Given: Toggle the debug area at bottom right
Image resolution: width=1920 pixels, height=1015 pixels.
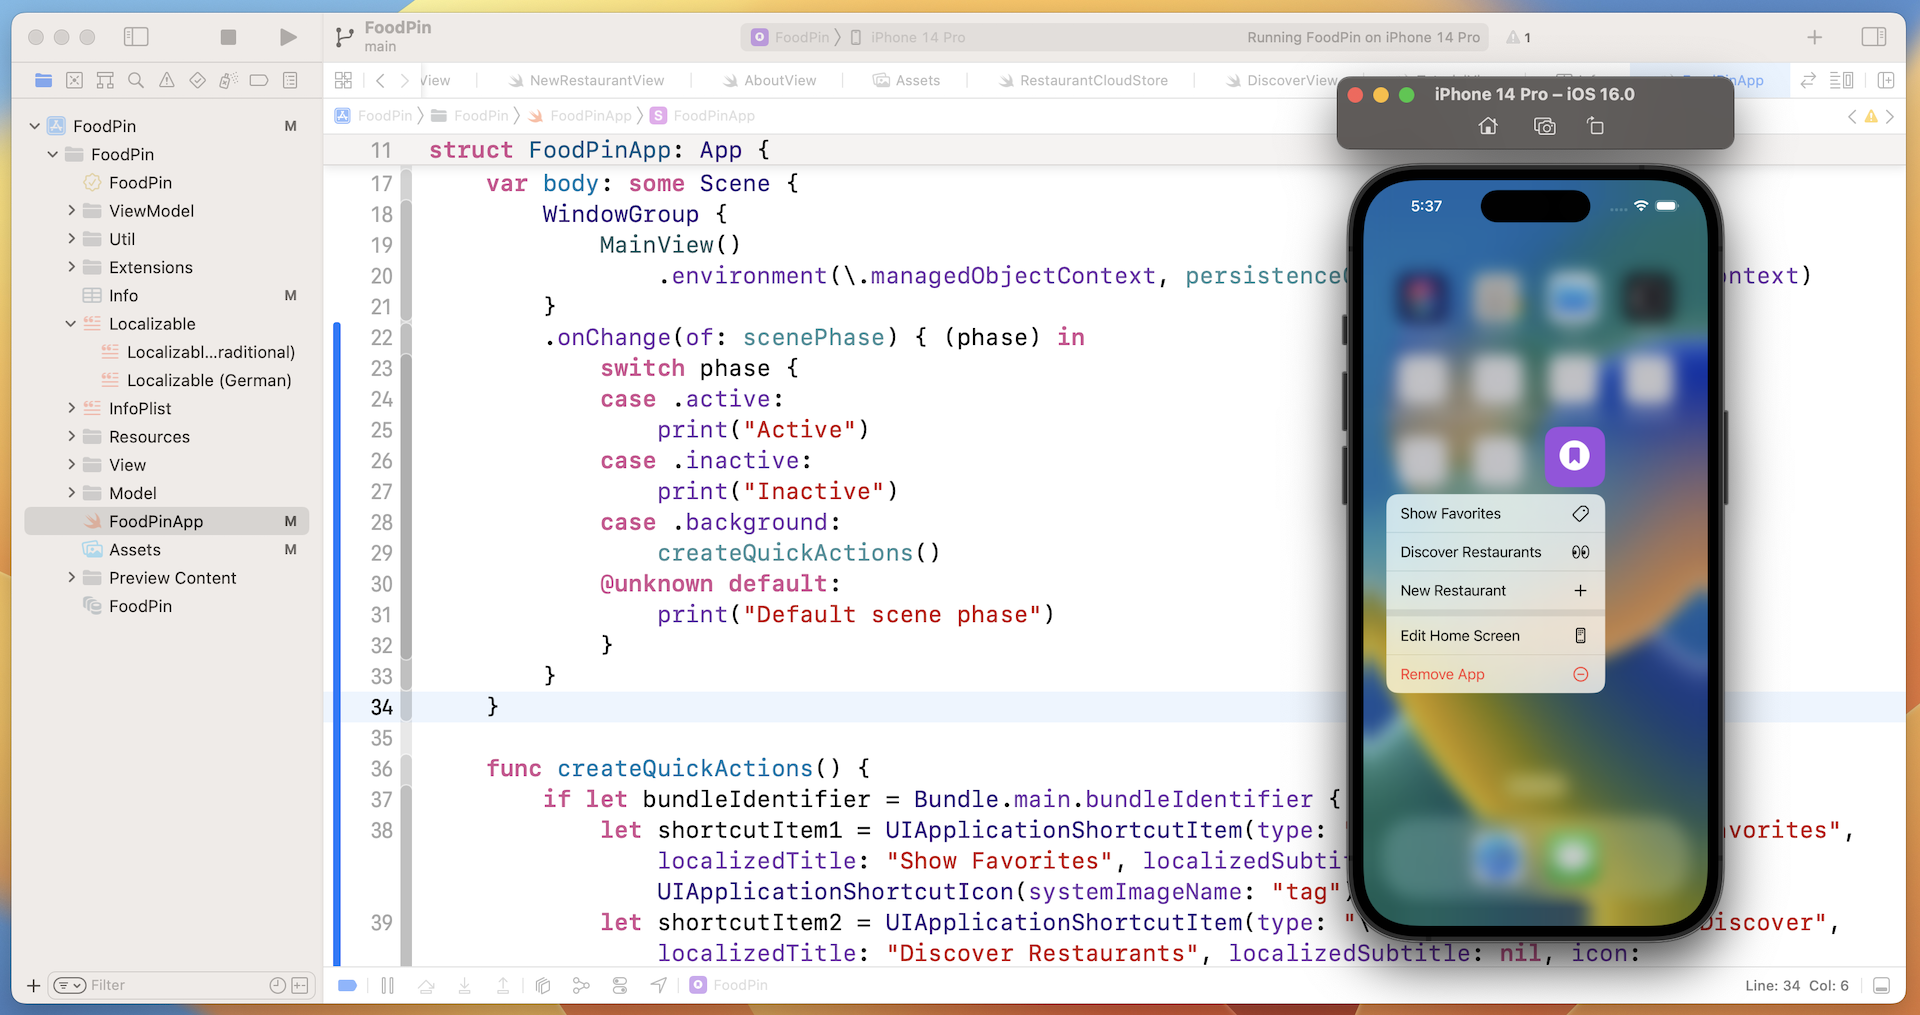Looking at the screenshot, I should point(1881,985).
